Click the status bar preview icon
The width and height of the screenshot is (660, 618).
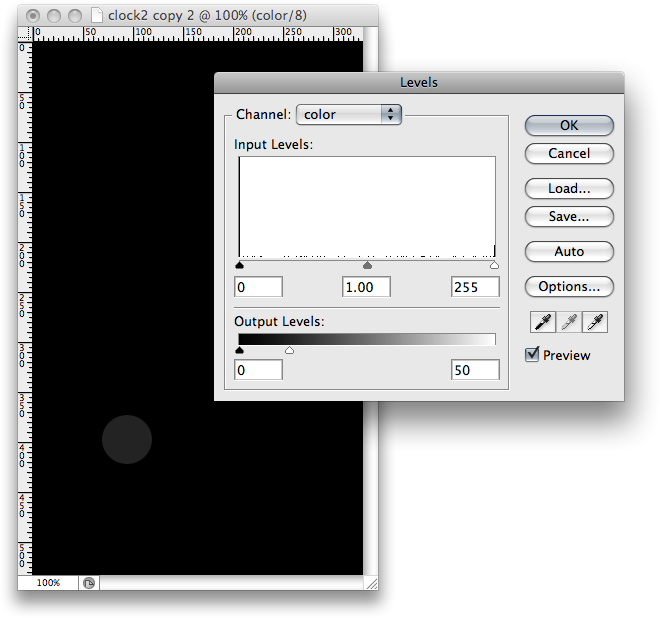[89, 583]
